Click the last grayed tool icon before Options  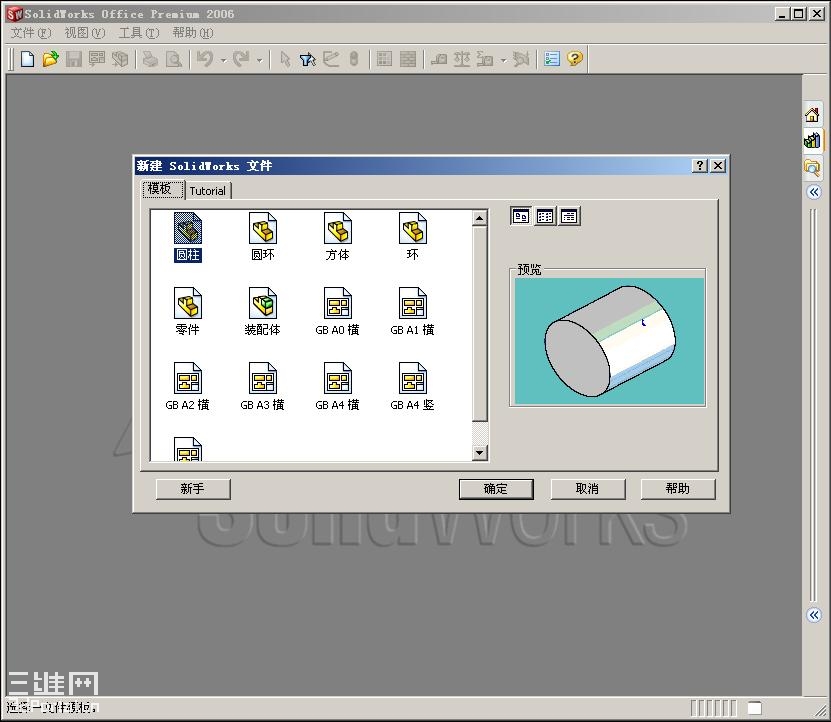521,59
